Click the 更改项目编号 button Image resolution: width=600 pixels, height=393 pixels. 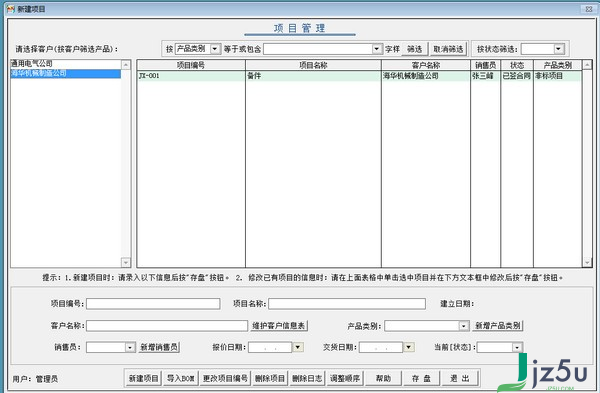tap(225, 378)
